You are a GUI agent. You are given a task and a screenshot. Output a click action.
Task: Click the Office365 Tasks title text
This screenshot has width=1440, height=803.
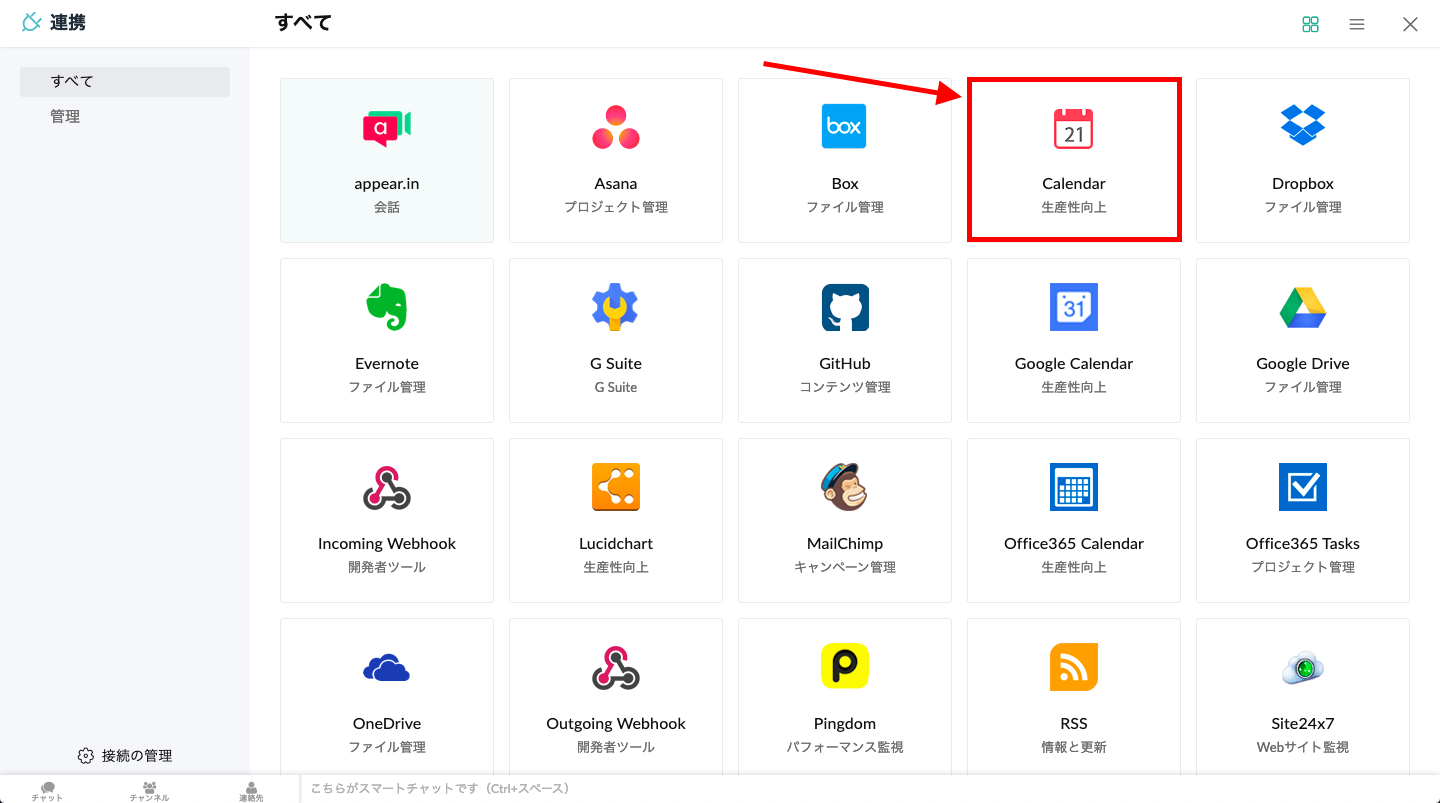tap(1303, 544)
